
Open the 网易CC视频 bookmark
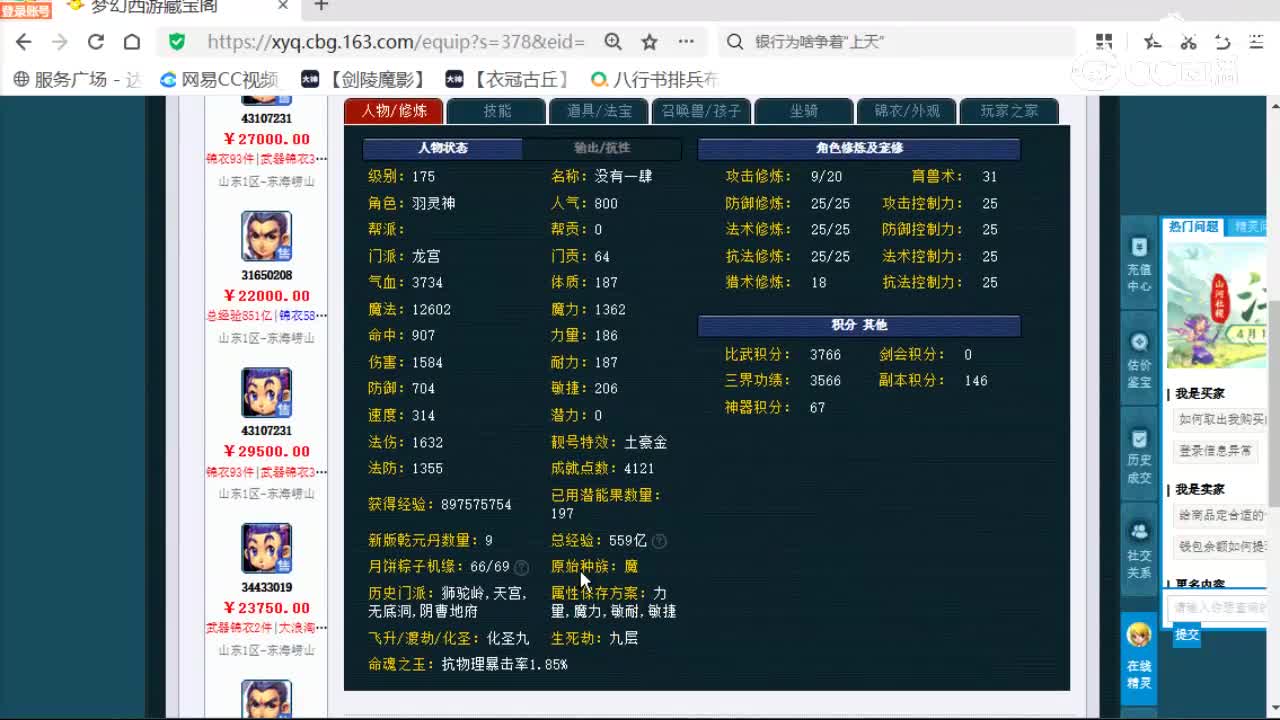click(219, 79)
